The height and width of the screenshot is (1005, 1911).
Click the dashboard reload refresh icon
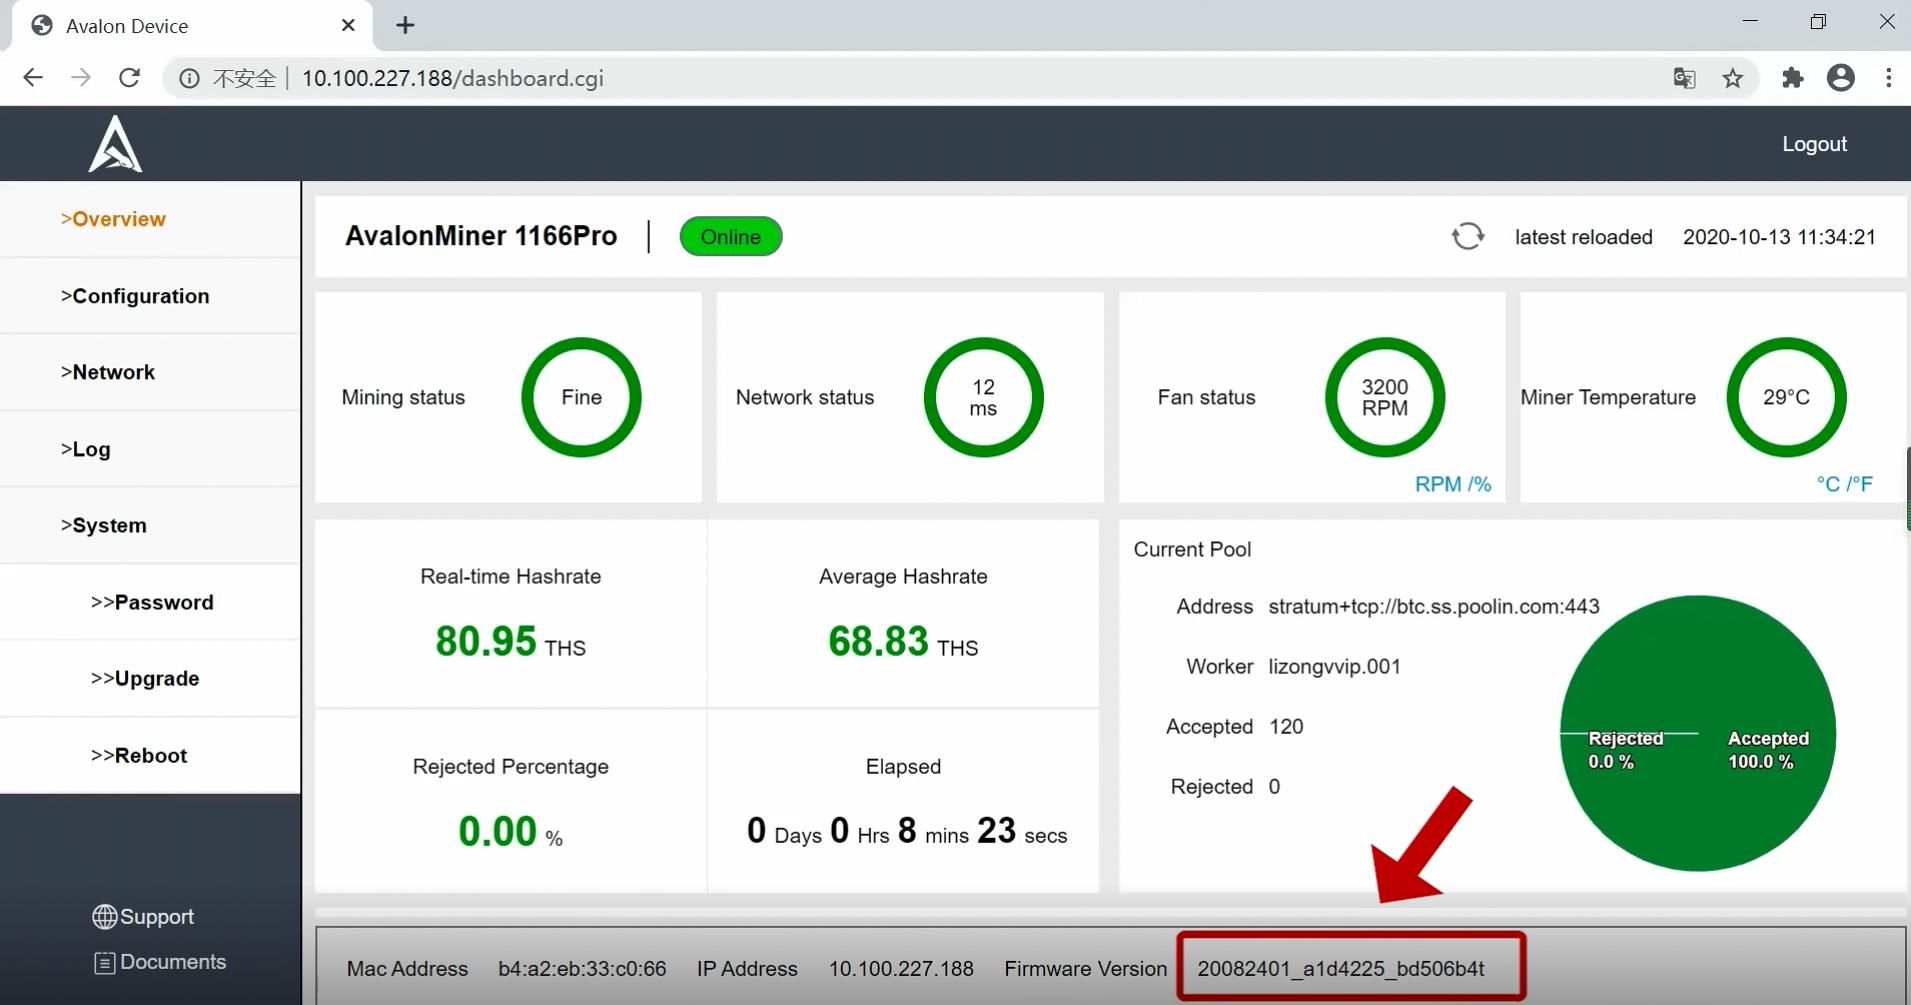1467,237
